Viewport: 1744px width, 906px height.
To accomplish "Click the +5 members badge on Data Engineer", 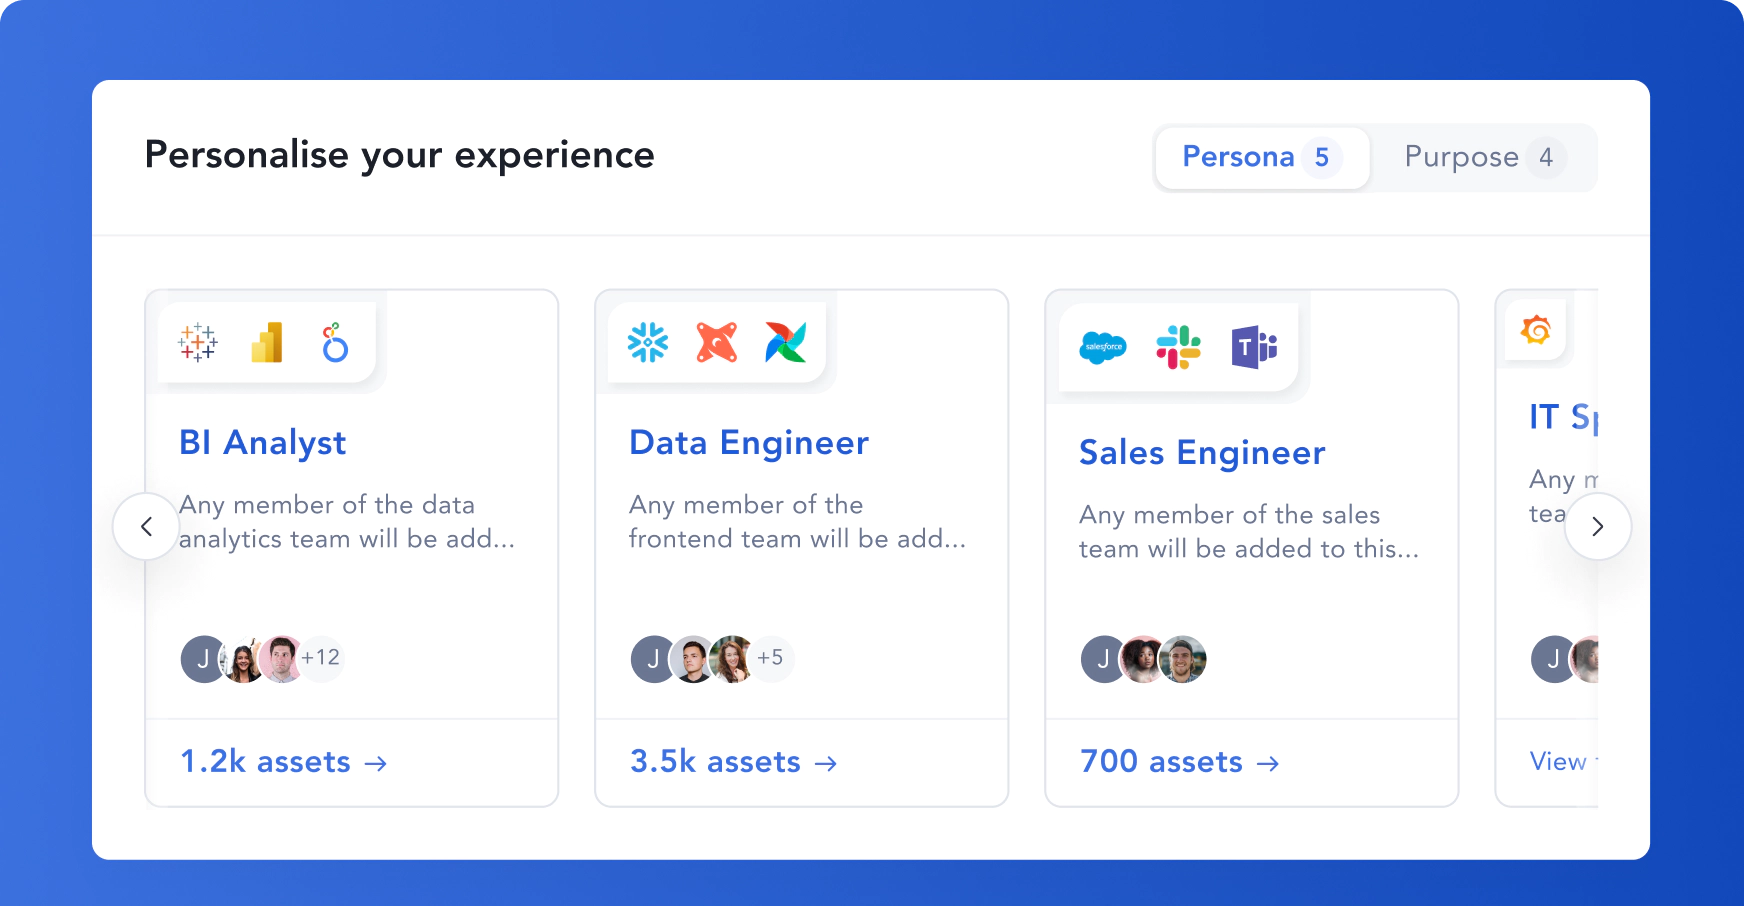I will click(x=770, y=658).
